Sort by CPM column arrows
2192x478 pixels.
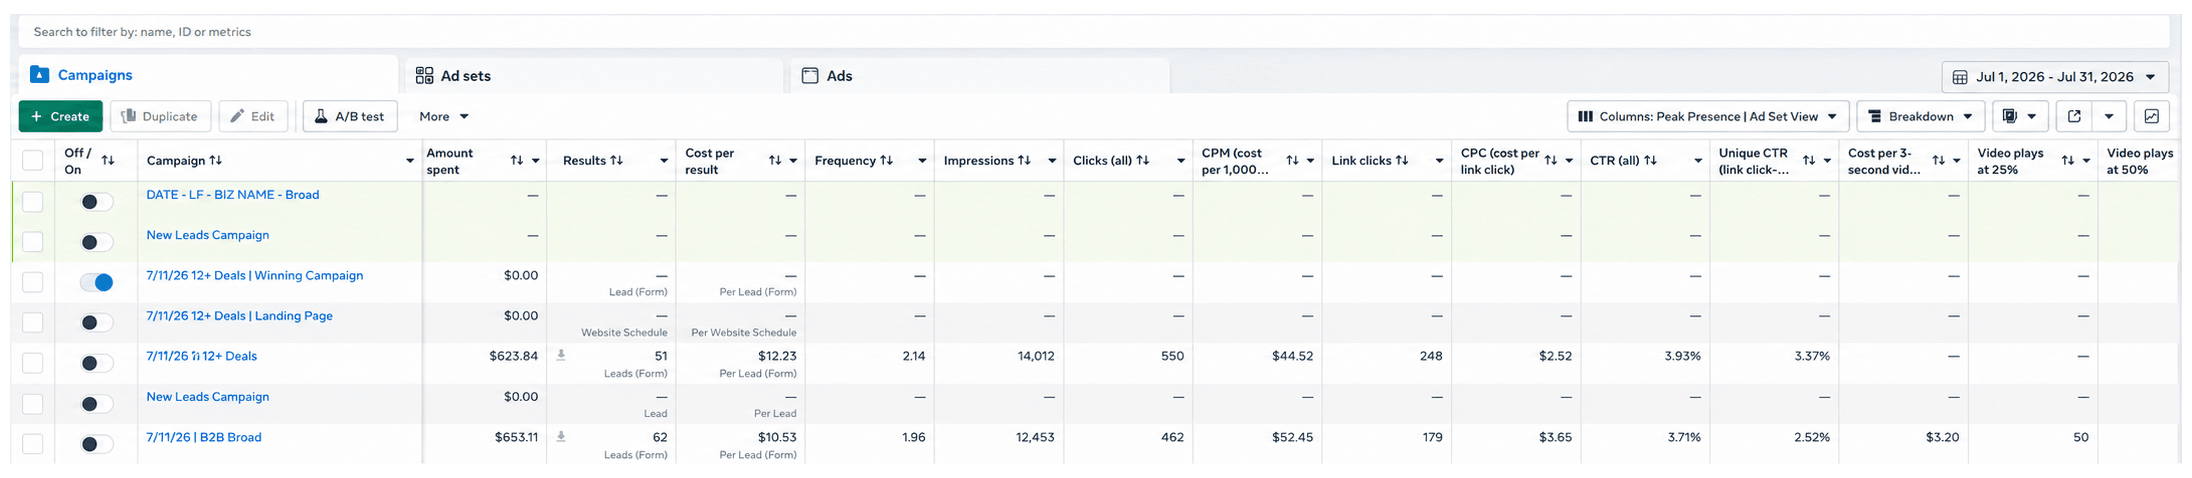click(x=1292, y=161)
